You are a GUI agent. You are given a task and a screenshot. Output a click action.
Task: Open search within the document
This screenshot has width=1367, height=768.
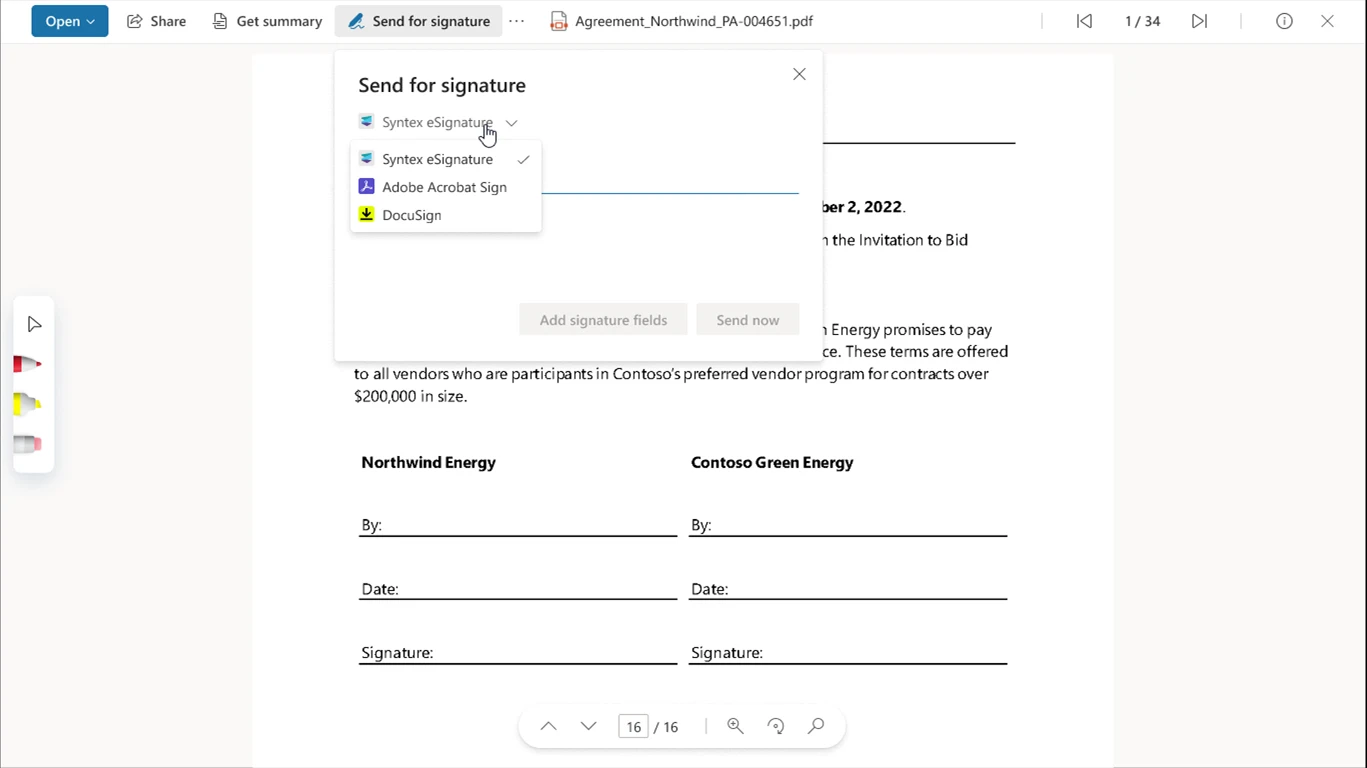click(815, 726)
